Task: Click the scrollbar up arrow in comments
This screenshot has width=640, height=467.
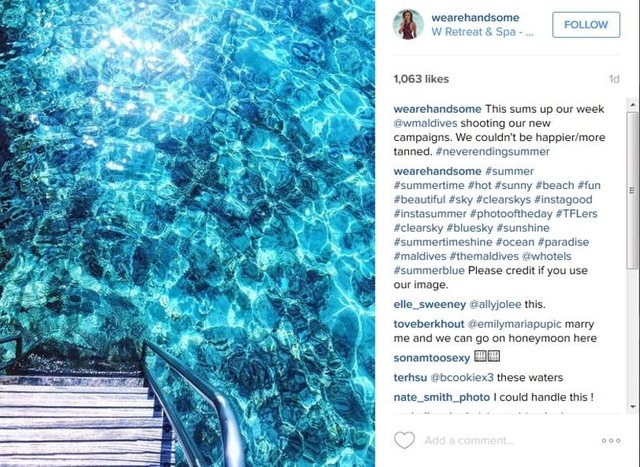Action: coord(633,105)
